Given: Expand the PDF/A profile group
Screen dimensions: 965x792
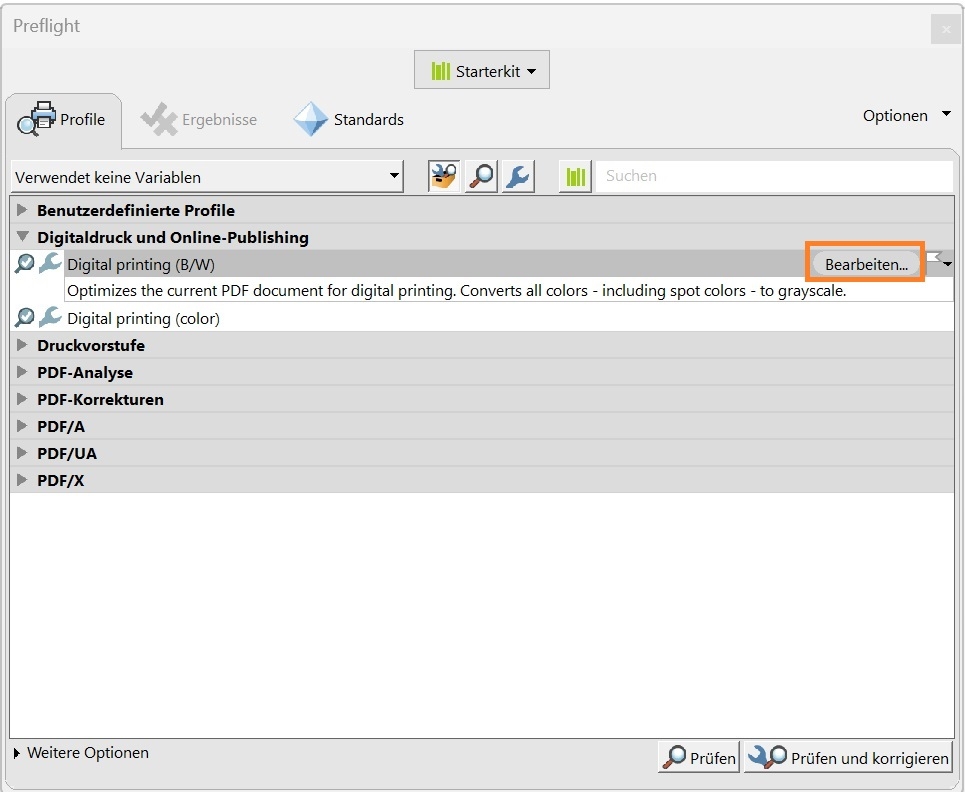Looking at the screenshot, I should pyautogui.click(x=22, y=426).
